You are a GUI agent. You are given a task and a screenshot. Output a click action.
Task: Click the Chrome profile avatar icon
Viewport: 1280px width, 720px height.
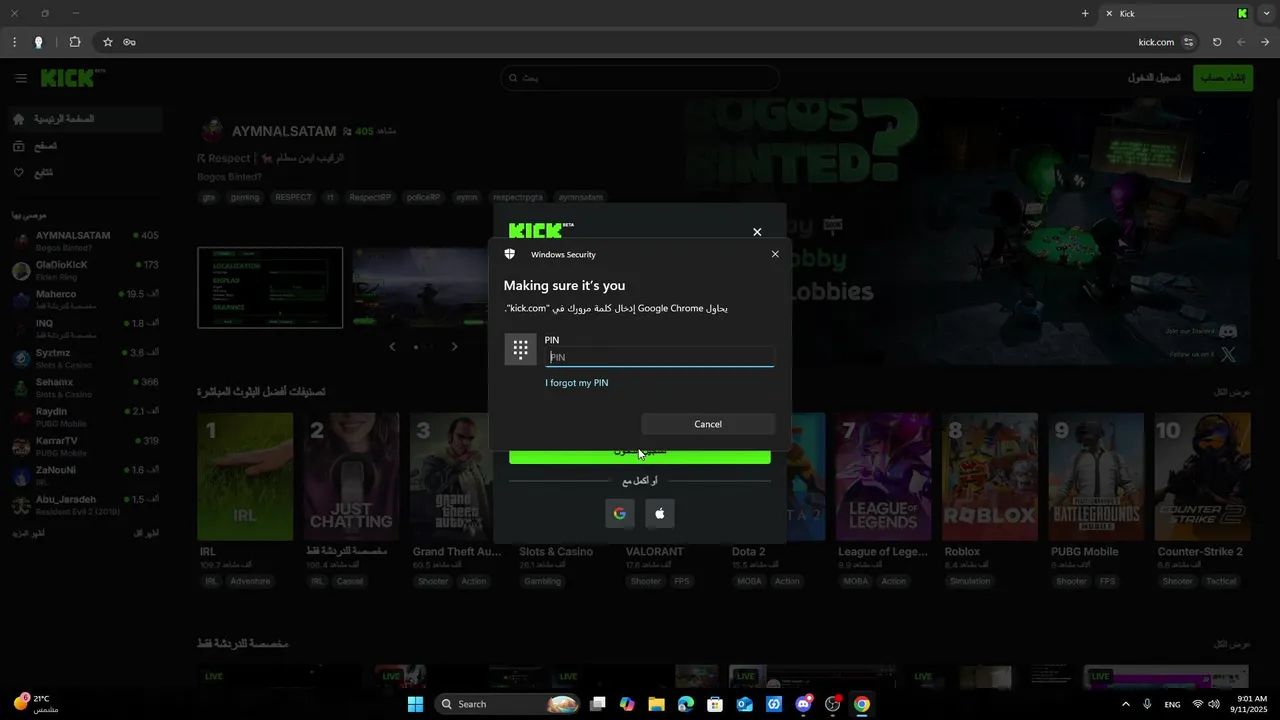coord(39,42)
